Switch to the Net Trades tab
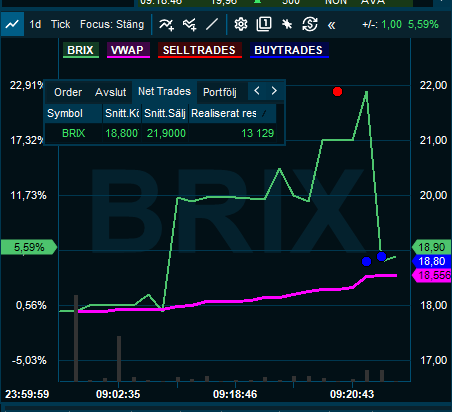 (164, 91)
